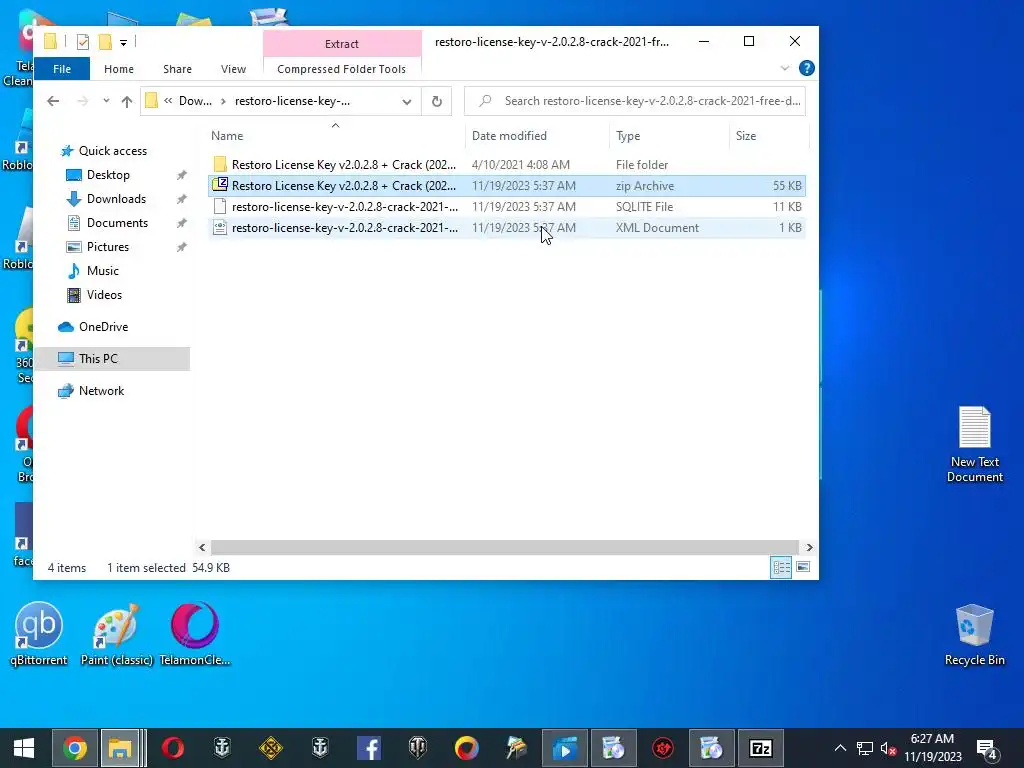
Task: Select Network in navigation pane
Action: coord(101,391)
